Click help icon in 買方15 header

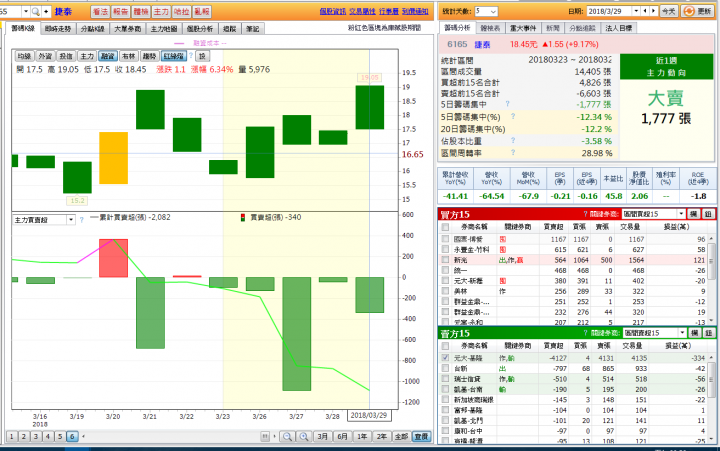[585, 214]
